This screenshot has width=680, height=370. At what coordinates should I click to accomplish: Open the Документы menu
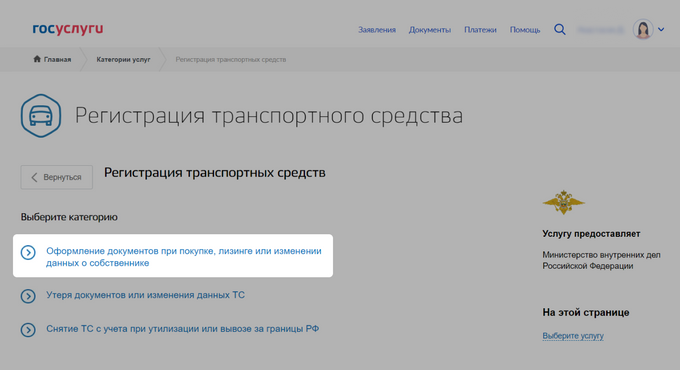[x=430, y=30]
